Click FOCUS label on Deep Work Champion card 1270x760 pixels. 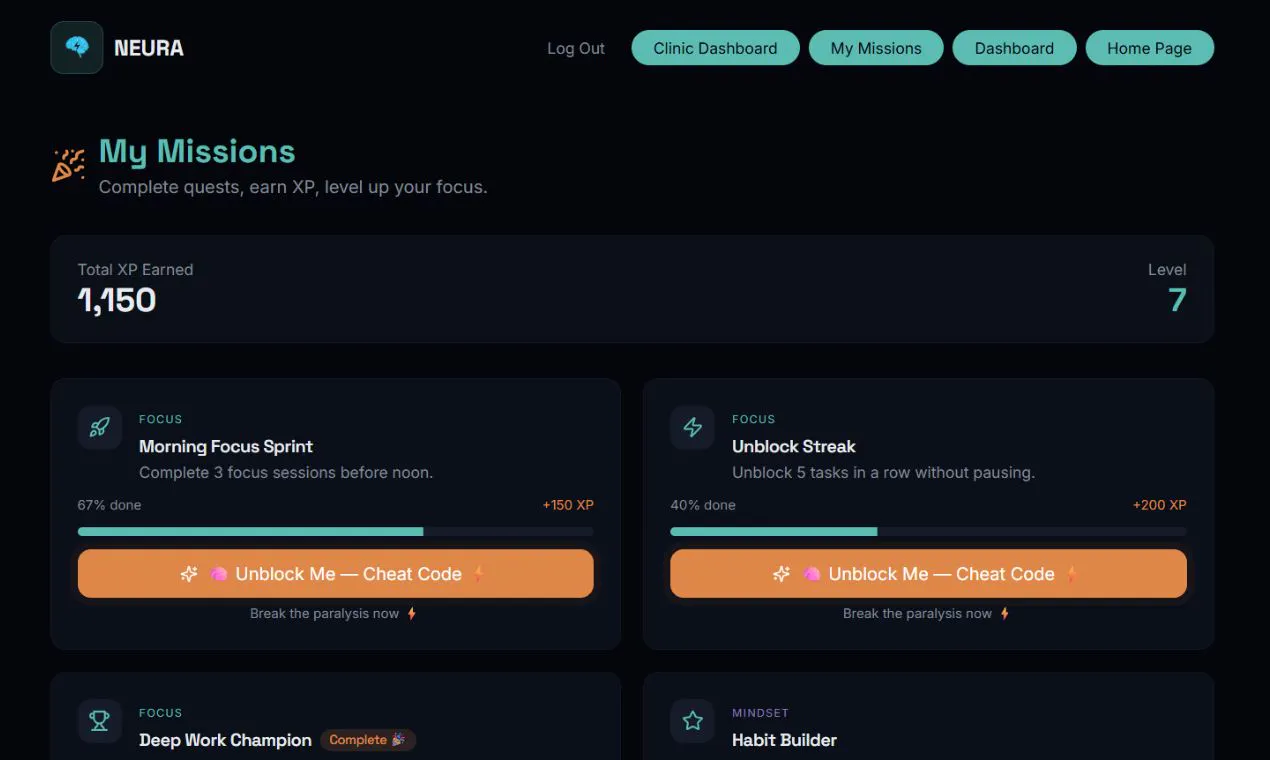coord(161,713)
